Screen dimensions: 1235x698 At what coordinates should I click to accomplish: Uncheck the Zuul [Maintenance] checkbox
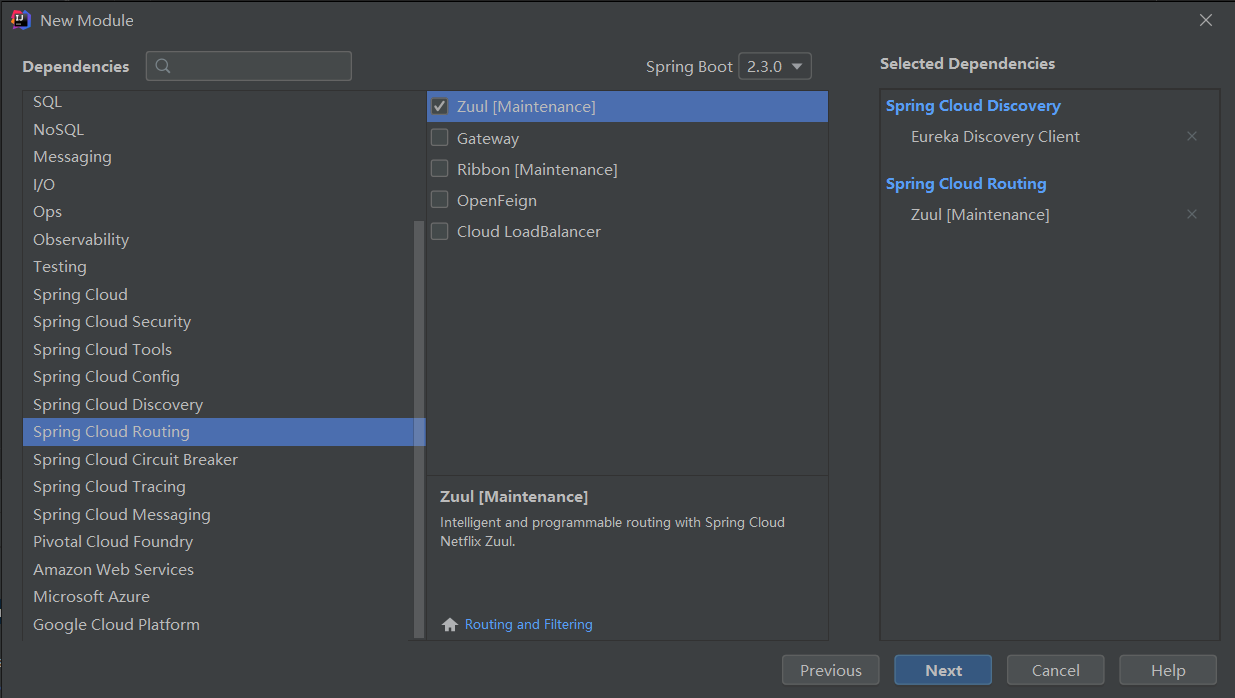tap(439, 106)
